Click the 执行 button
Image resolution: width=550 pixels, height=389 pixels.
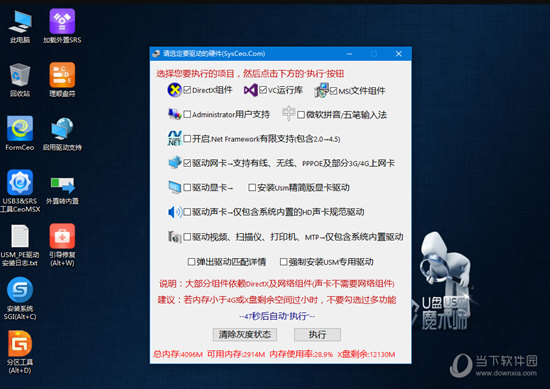[317, 335]
